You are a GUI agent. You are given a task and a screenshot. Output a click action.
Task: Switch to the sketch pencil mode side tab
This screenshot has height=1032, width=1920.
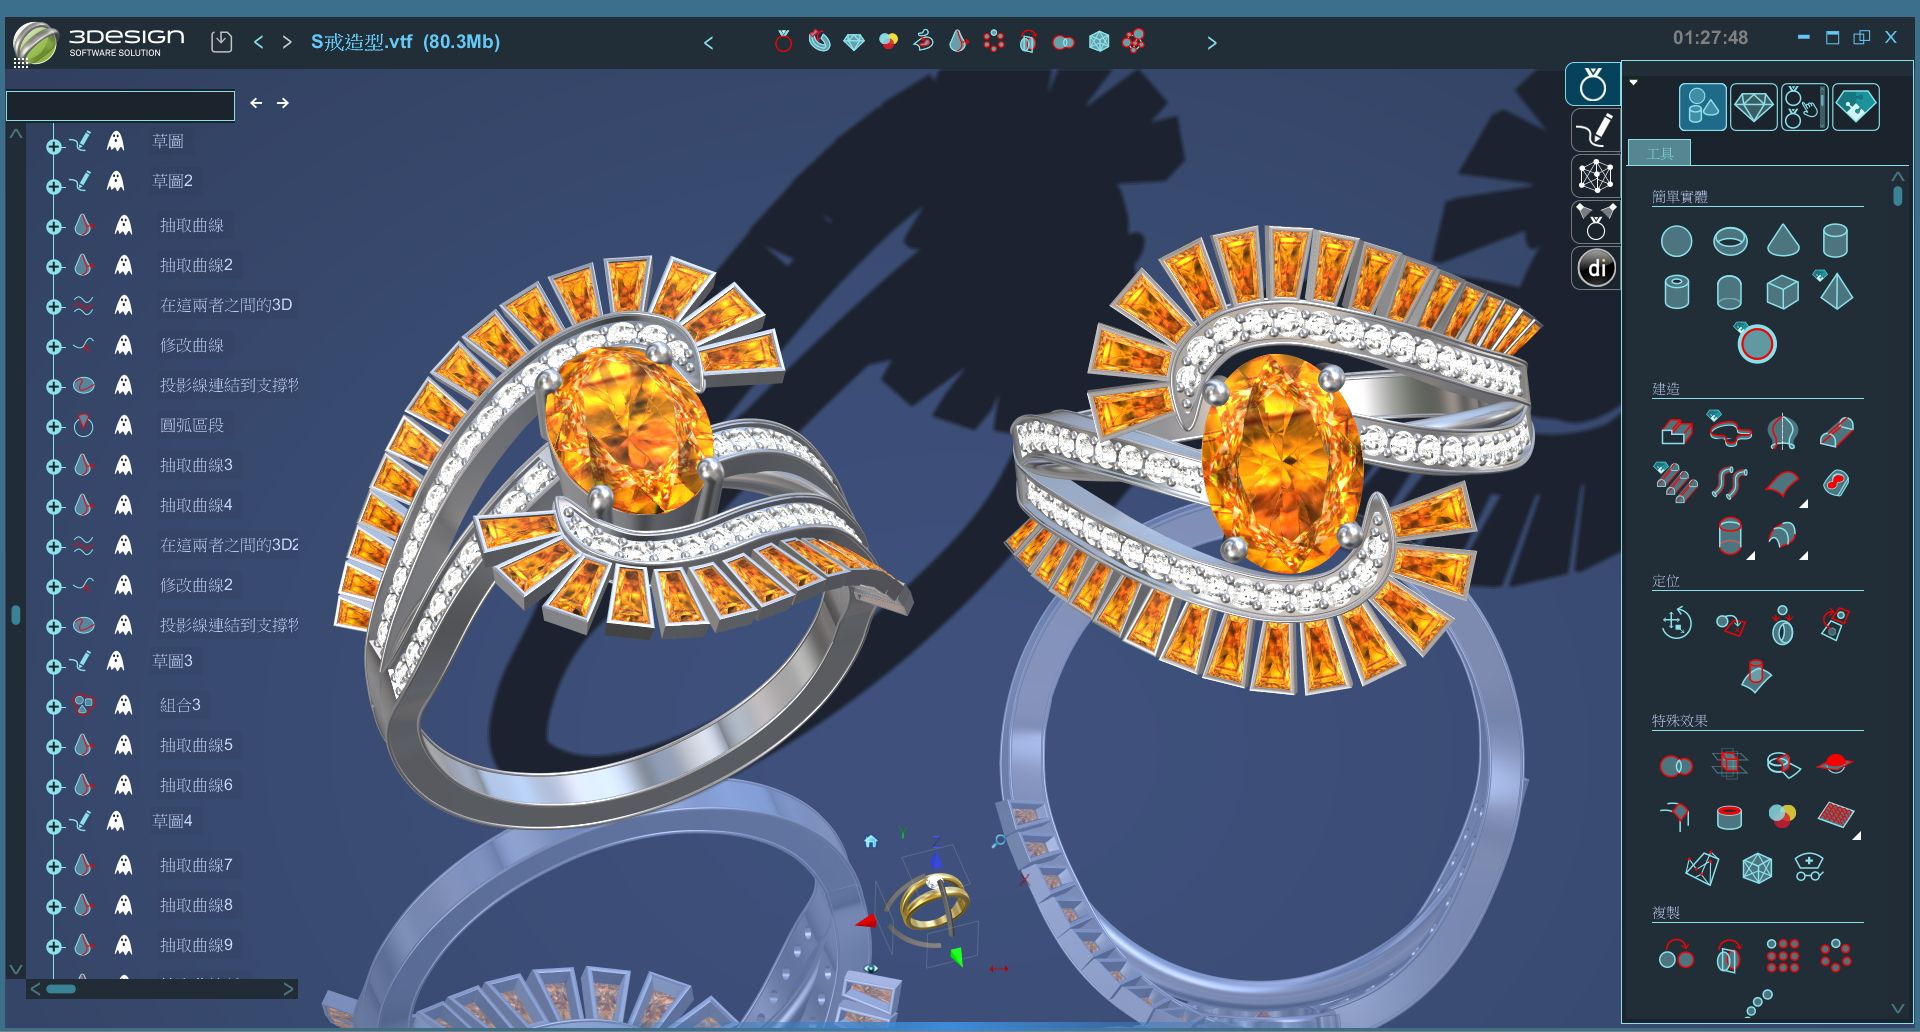coord(1596,131)
